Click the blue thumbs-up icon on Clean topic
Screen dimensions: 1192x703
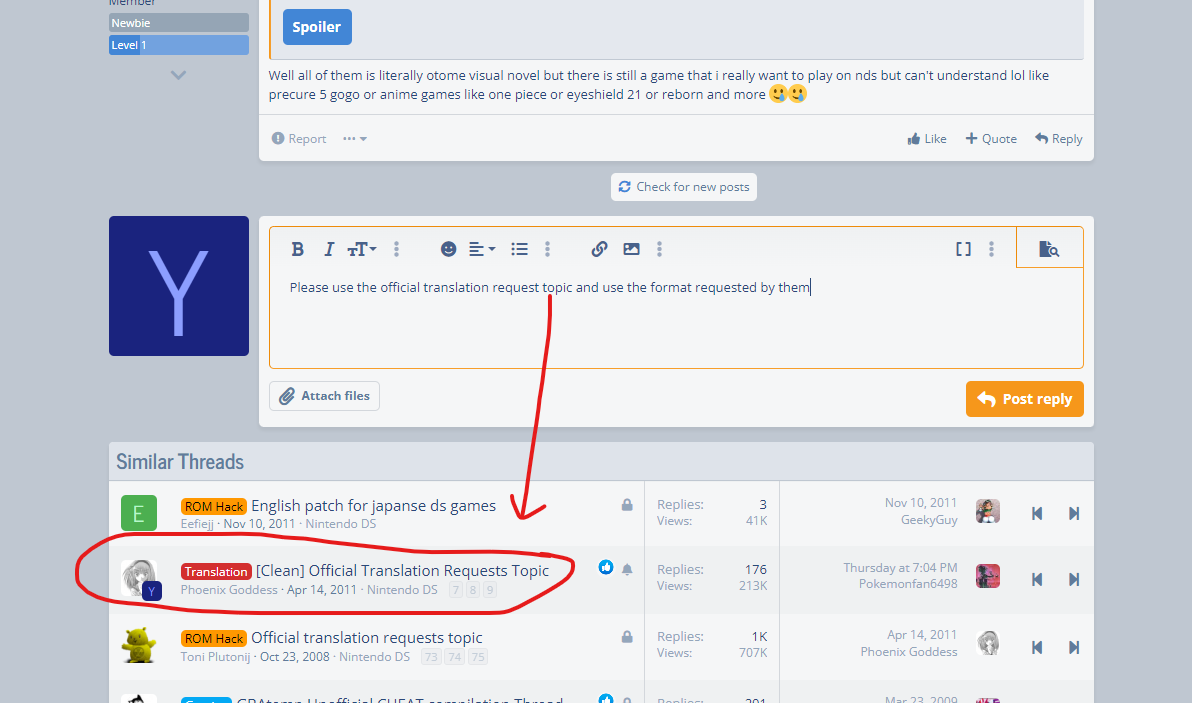[606, 567]
